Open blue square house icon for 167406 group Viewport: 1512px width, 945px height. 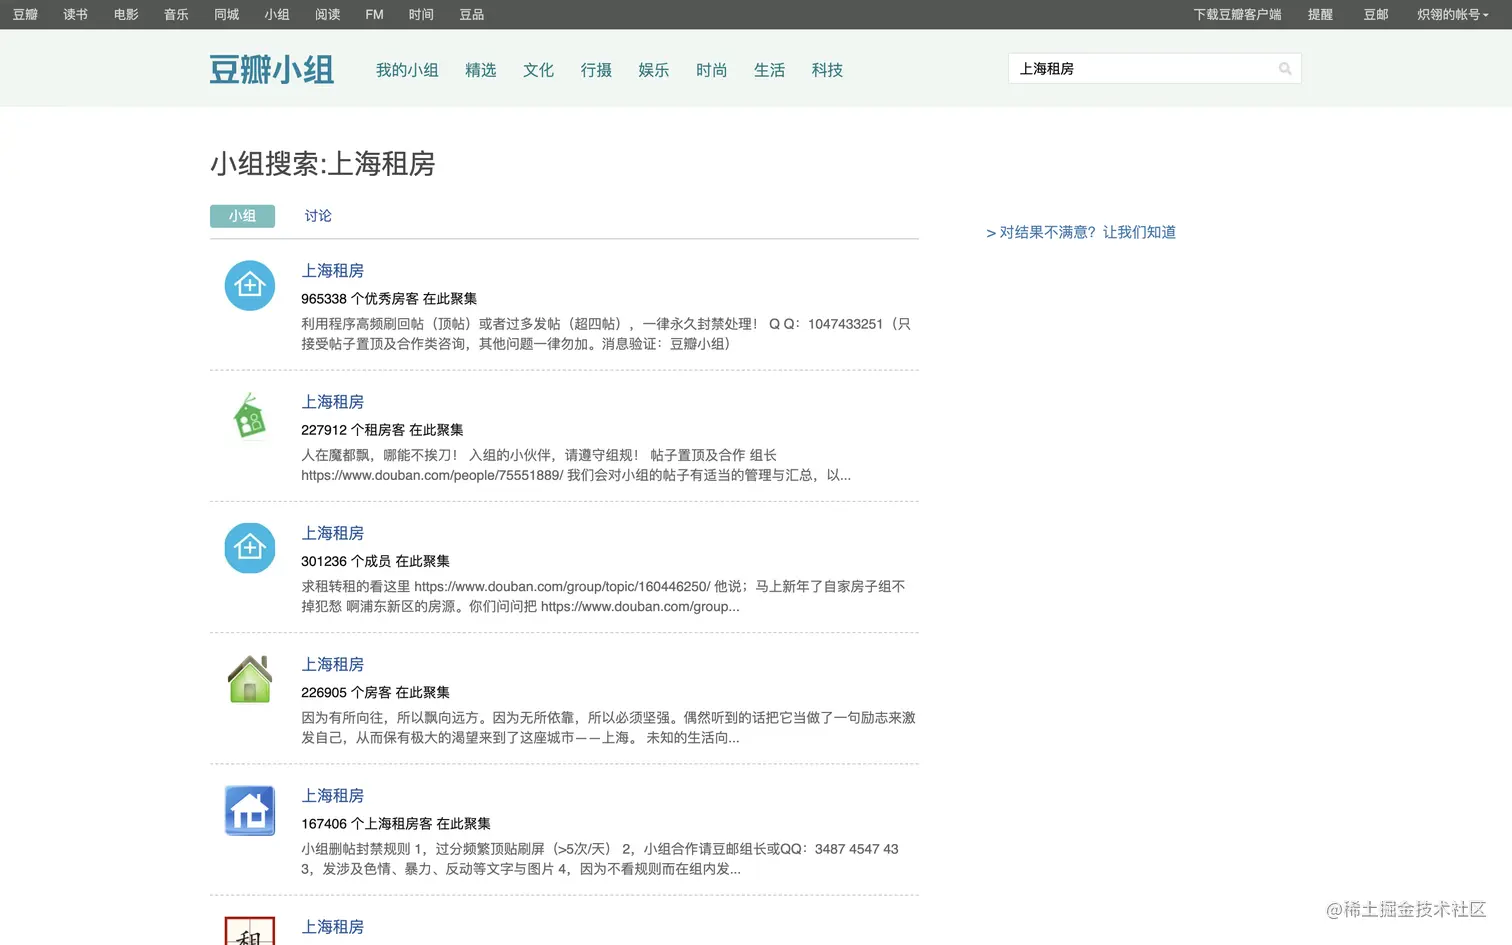click(250, 810)
